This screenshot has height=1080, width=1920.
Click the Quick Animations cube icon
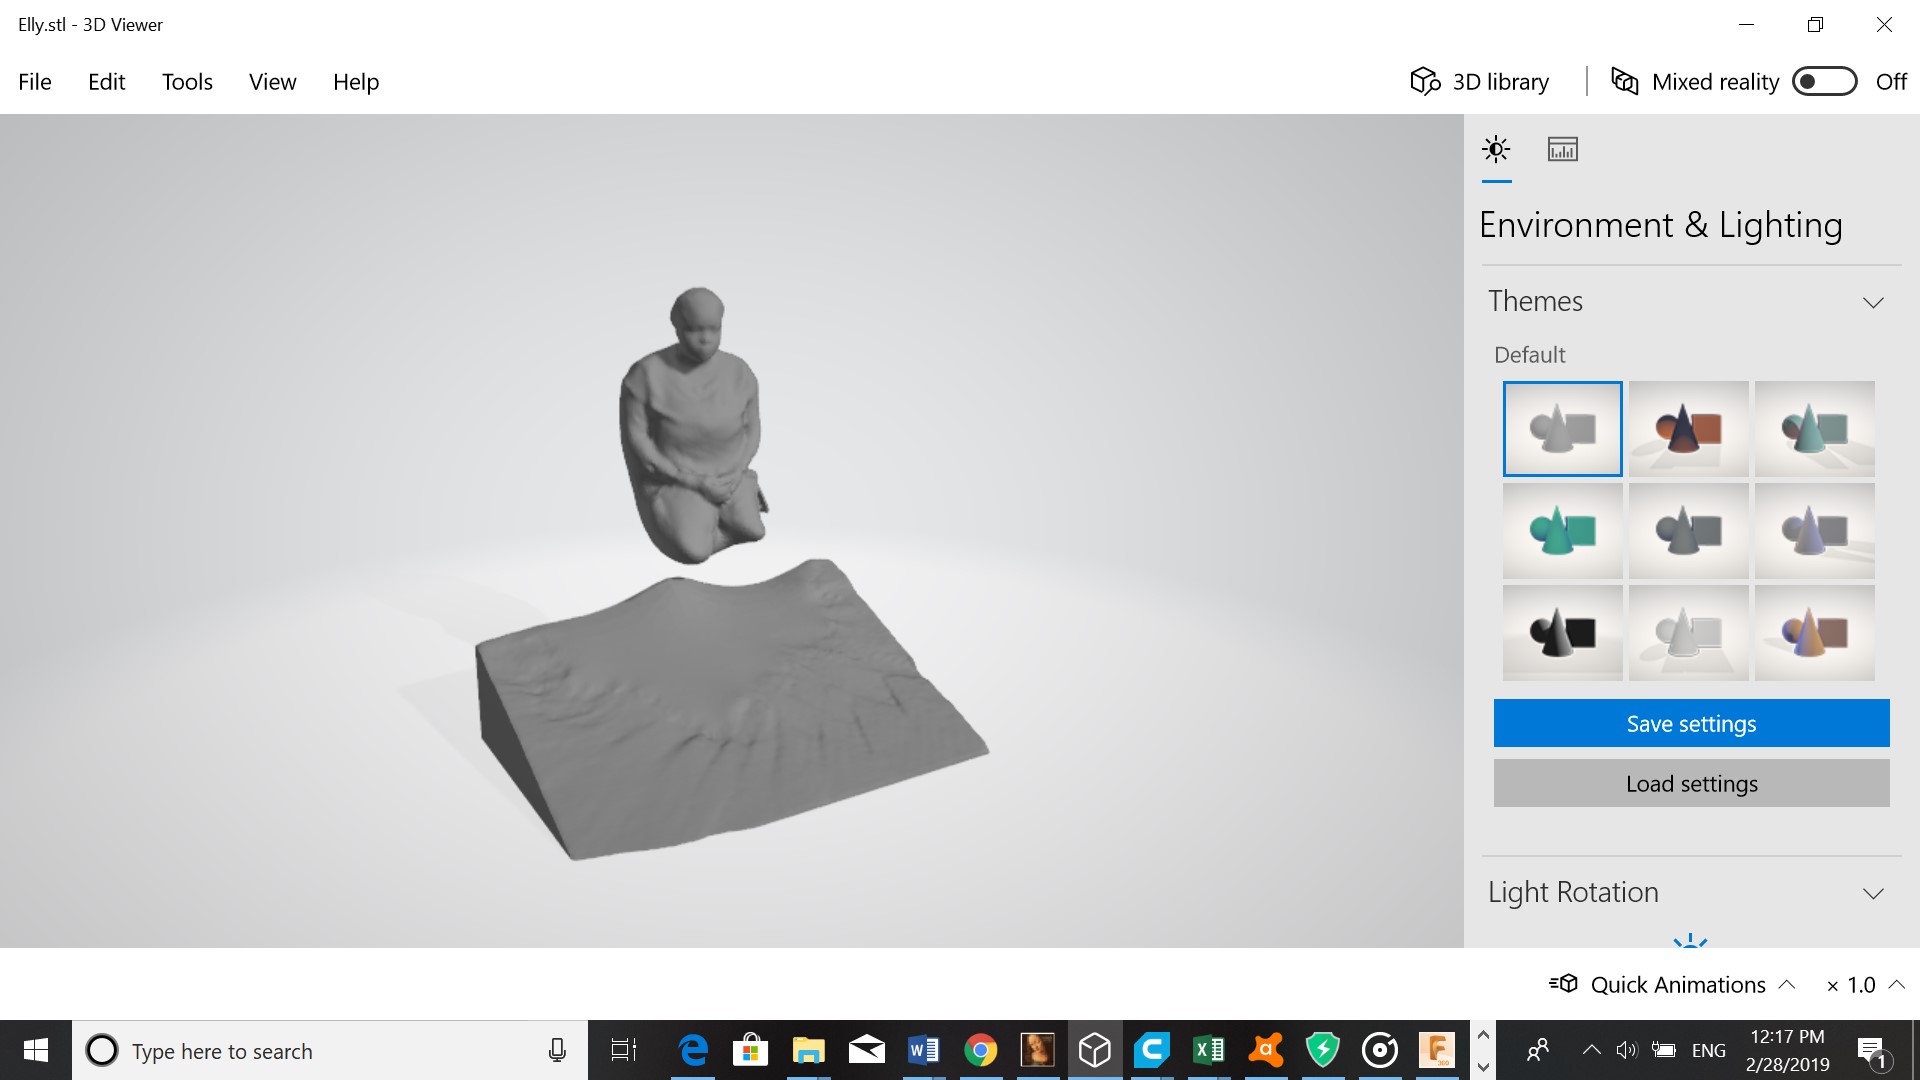[x=1564, y=984]
